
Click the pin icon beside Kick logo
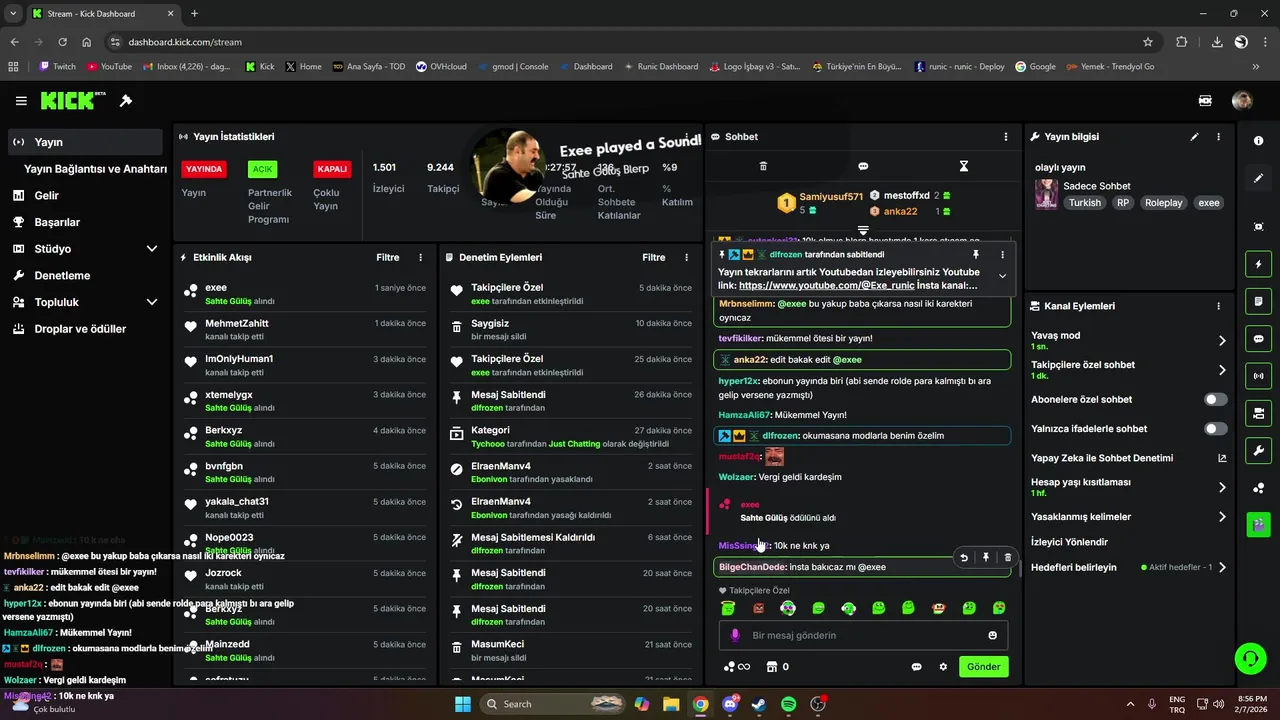point(126,101)
